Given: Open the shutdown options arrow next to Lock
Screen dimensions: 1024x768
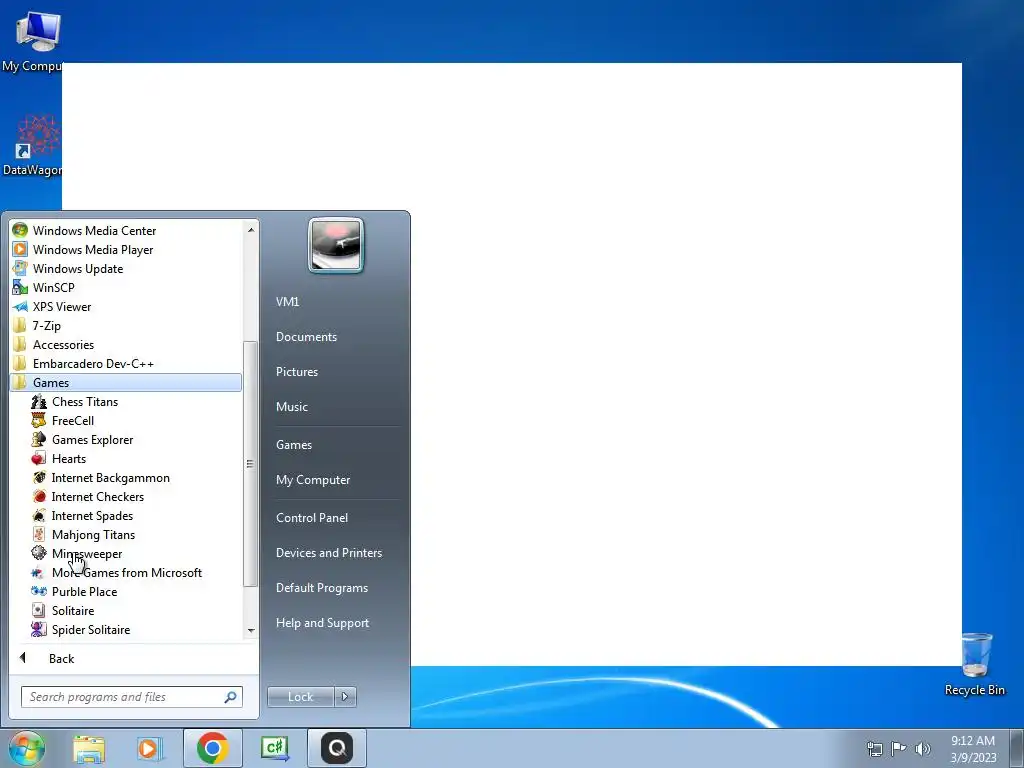Looking at the screenshot, I should point(345,697).
